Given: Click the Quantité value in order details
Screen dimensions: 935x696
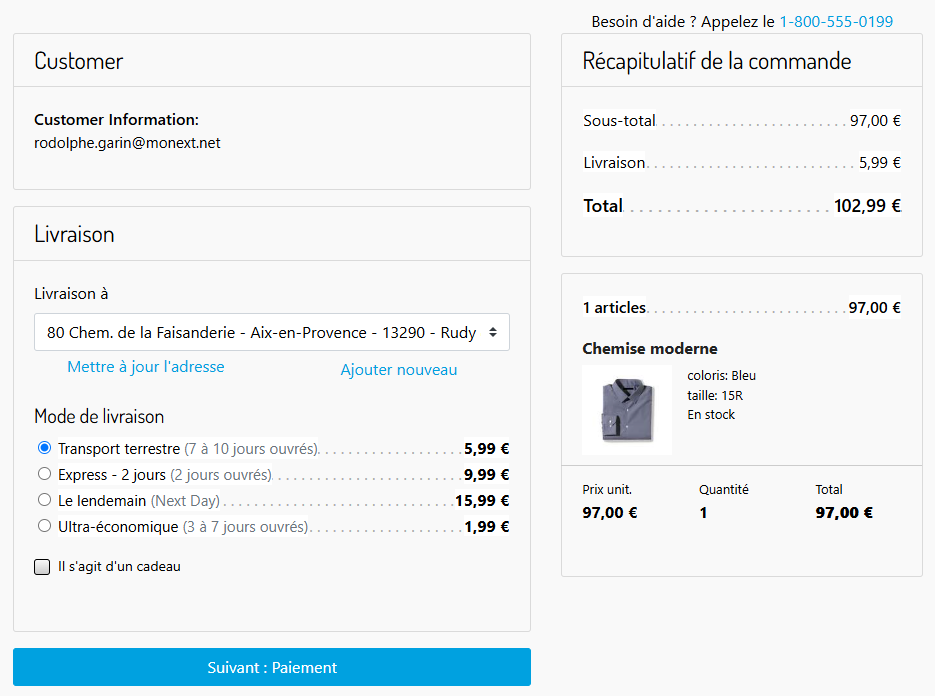Looking at the screenshot, I should point(703,513).
